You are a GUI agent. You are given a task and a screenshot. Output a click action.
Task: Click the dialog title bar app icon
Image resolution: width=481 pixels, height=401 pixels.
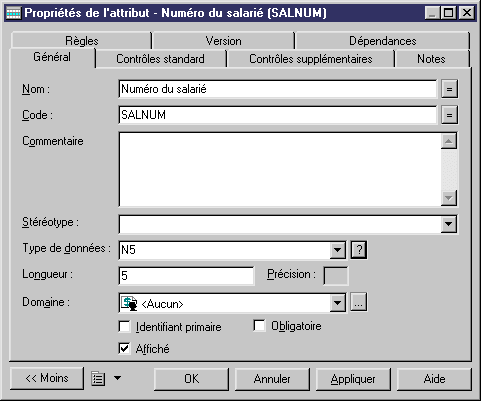point(13,13)
